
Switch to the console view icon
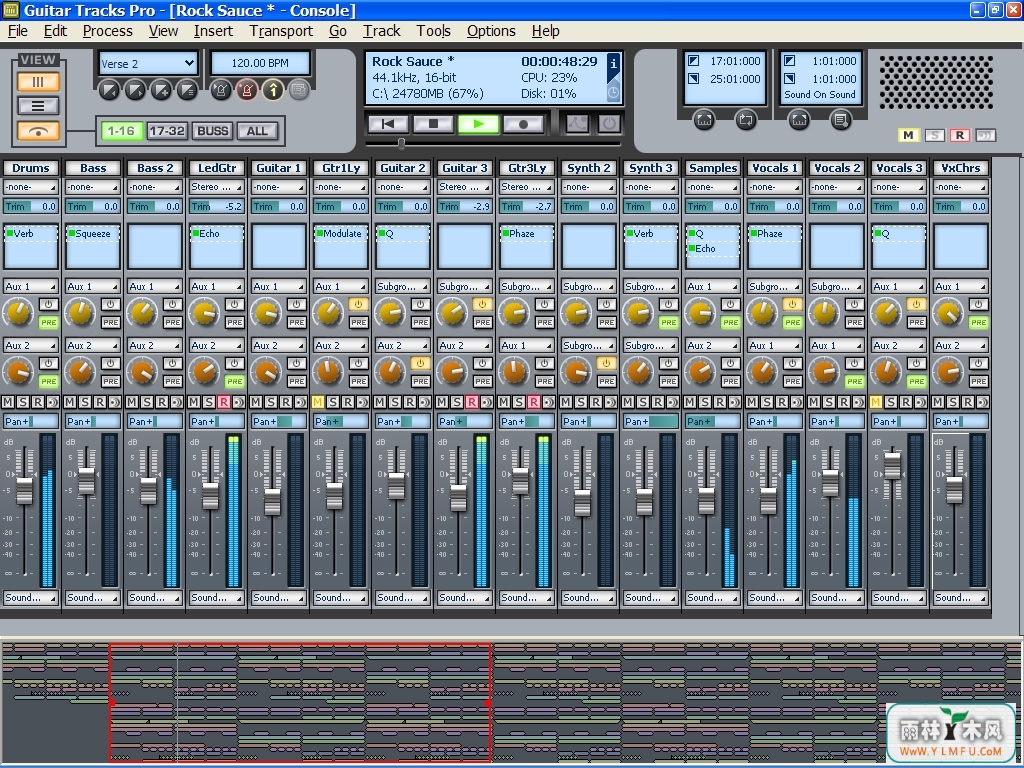pyautogui.click(x=38, y=82)
